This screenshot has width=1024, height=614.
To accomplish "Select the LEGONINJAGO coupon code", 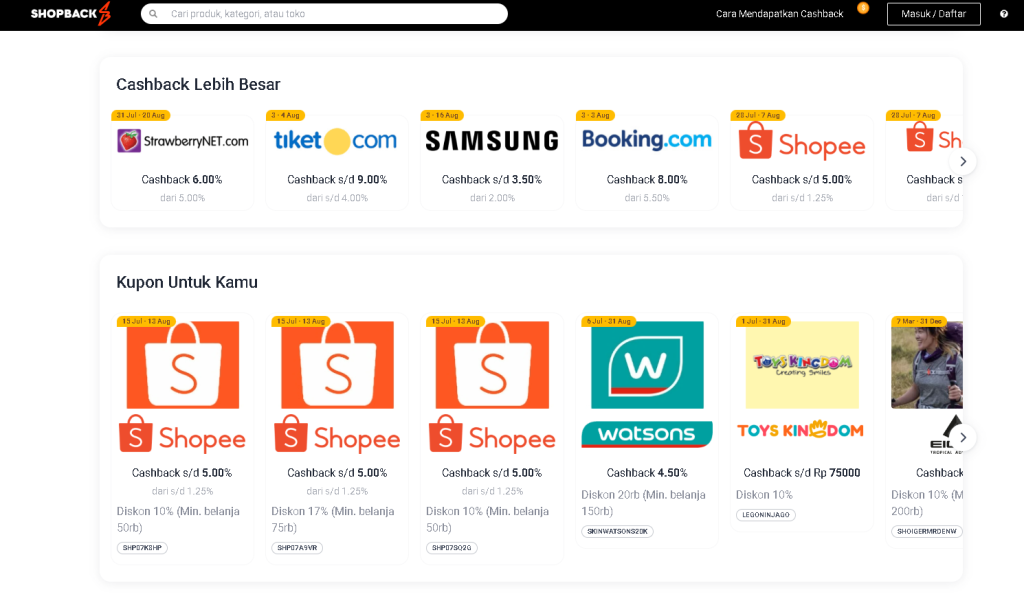I will (765, 515).
